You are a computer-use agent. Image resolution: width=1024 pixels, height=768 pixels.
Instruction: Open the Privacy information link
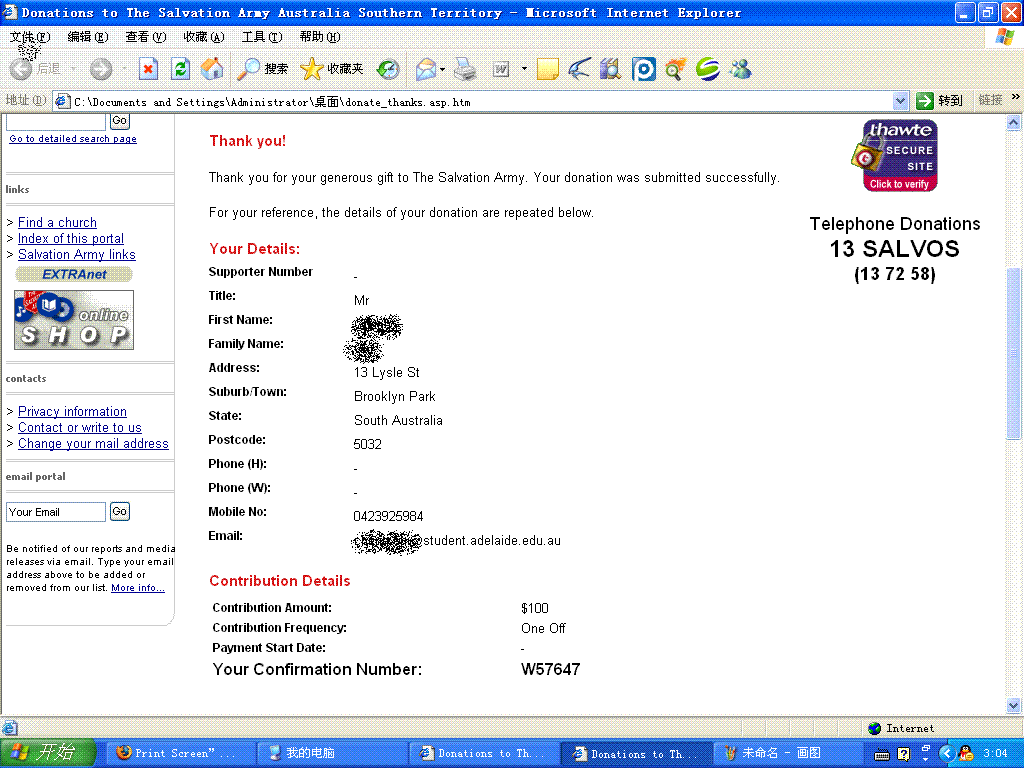click(72, 411)
